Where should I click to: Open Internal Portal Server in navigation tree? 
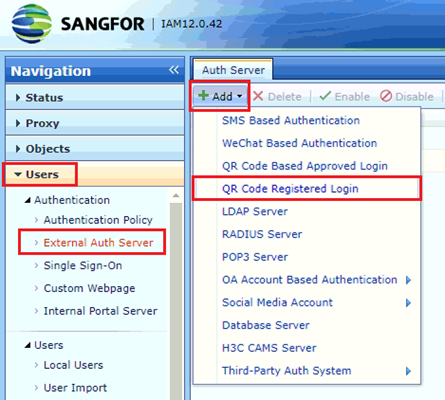pos(100,311)
